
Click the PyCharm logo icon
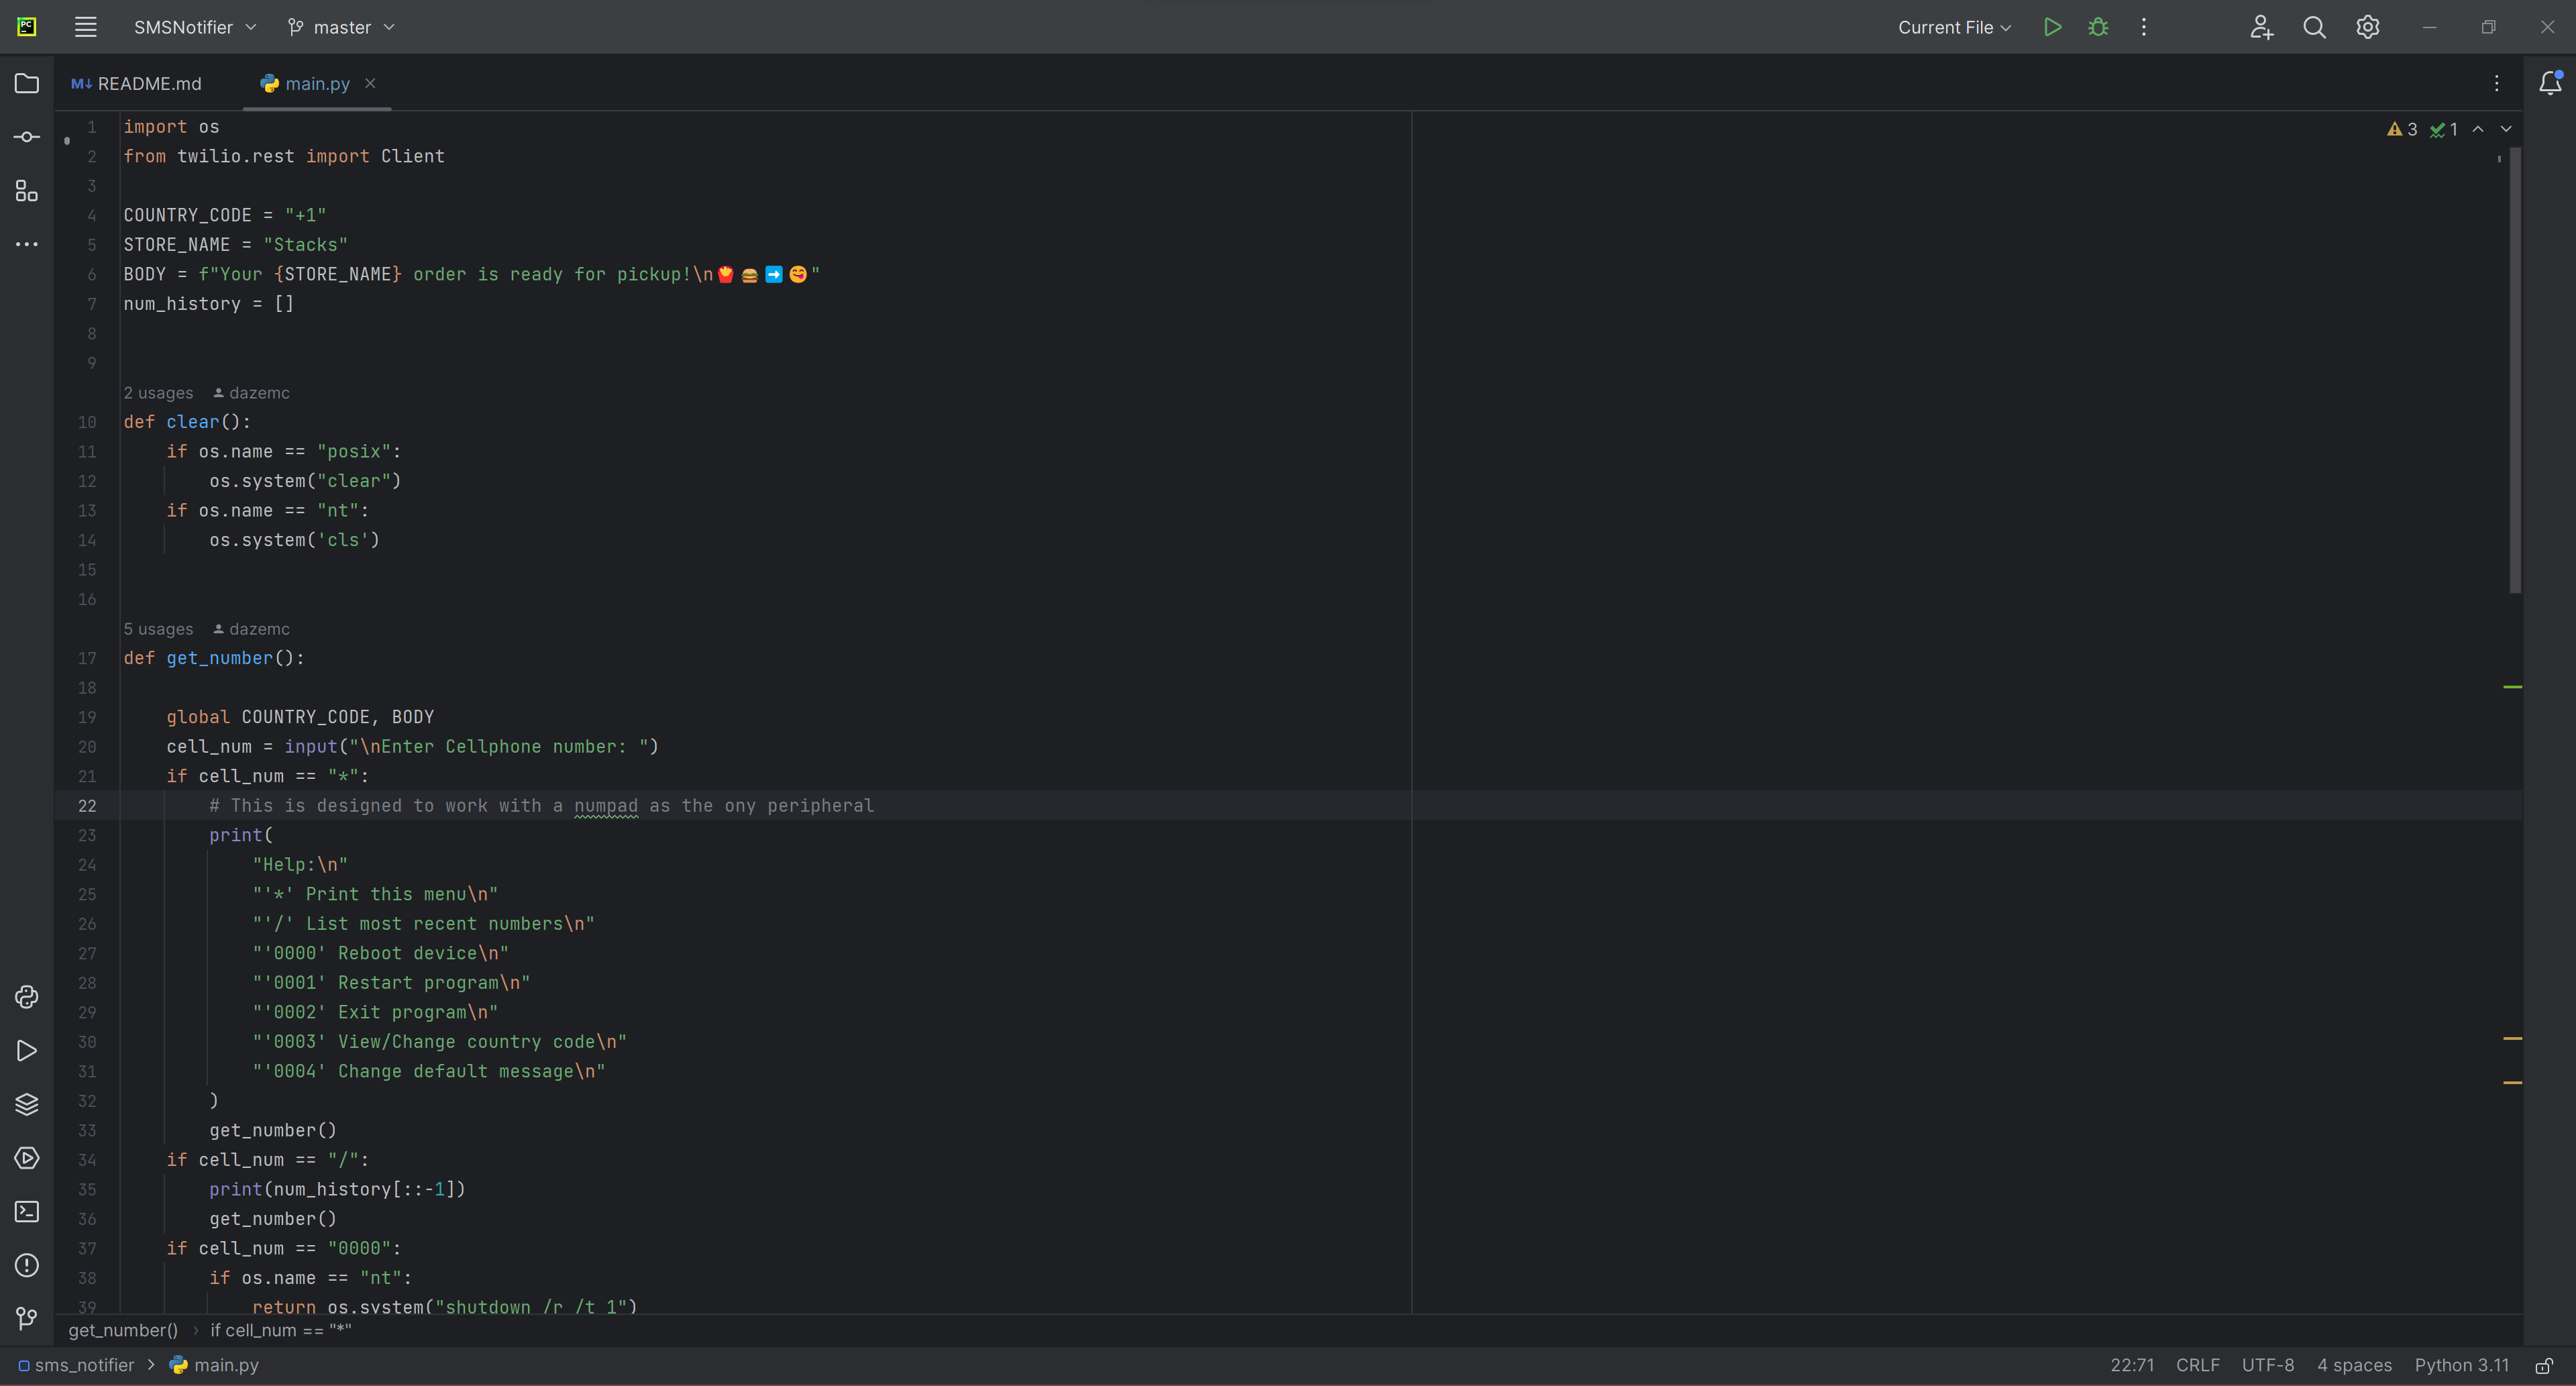(27, 27)
